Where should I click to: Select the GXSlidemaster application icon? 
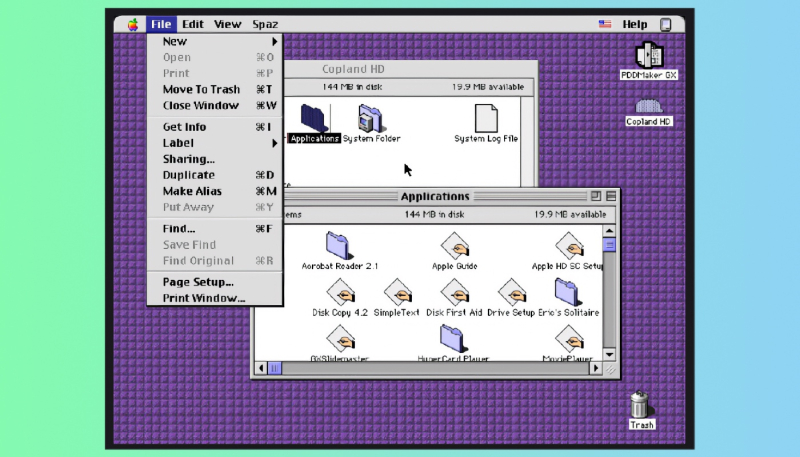coord(340,338)
